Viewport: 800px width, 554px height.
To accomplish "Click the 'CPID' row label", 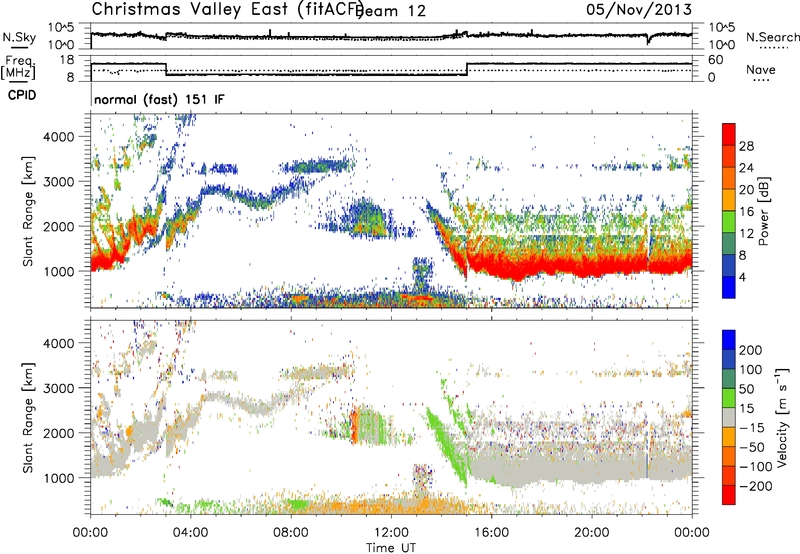I will [22, 95].
